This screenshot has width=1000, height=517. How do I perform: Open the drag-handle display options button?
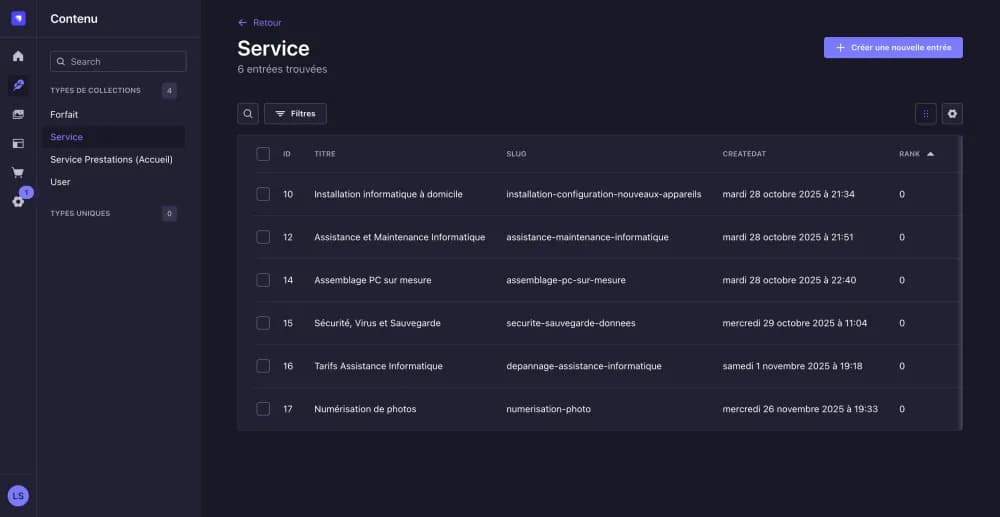925,113
